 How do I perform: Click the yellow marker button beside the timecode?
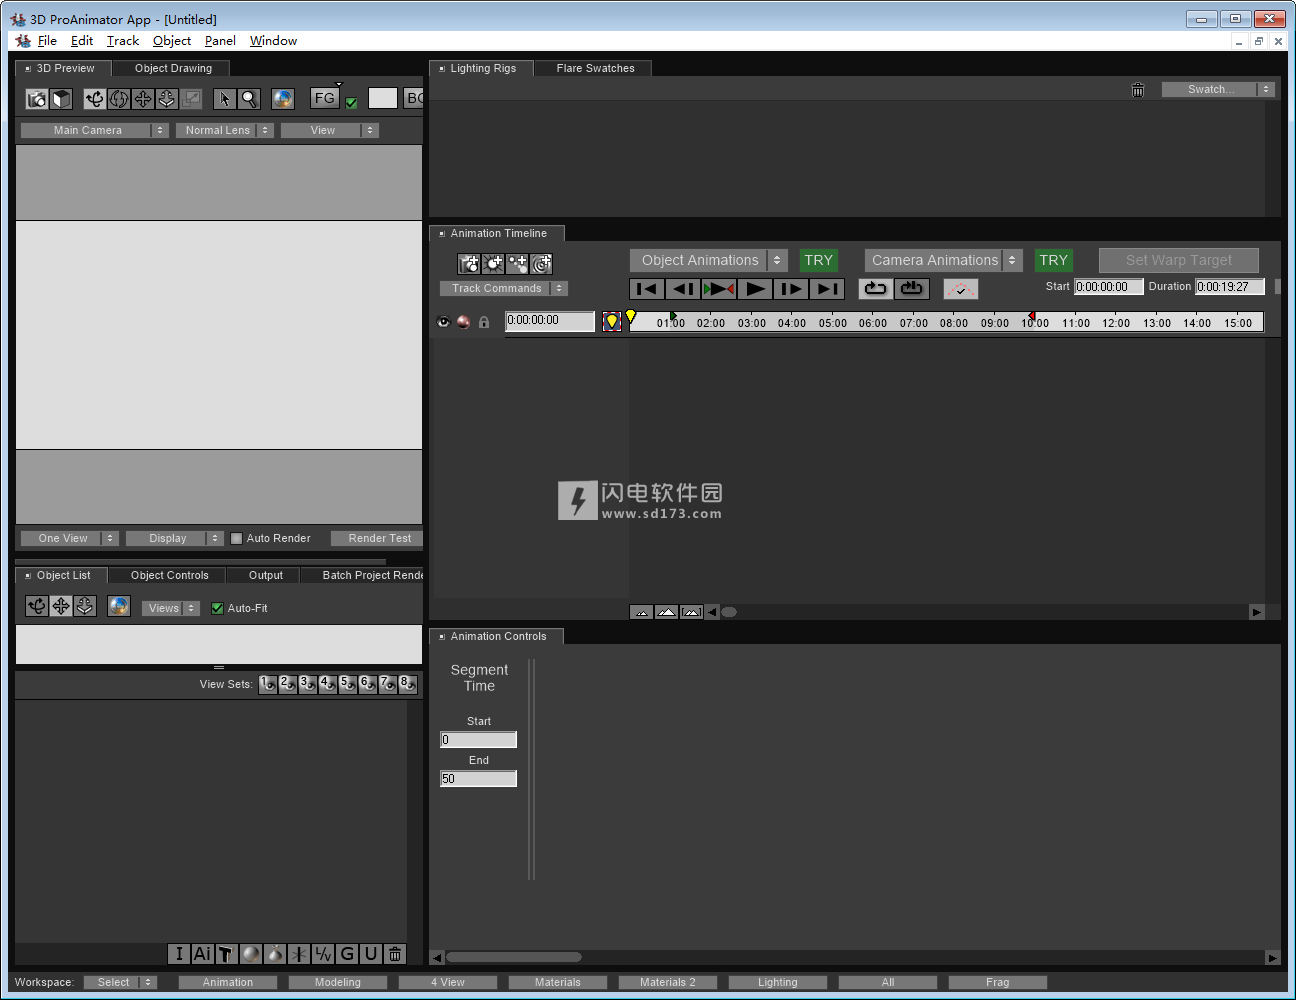click(x=612, y=321)
